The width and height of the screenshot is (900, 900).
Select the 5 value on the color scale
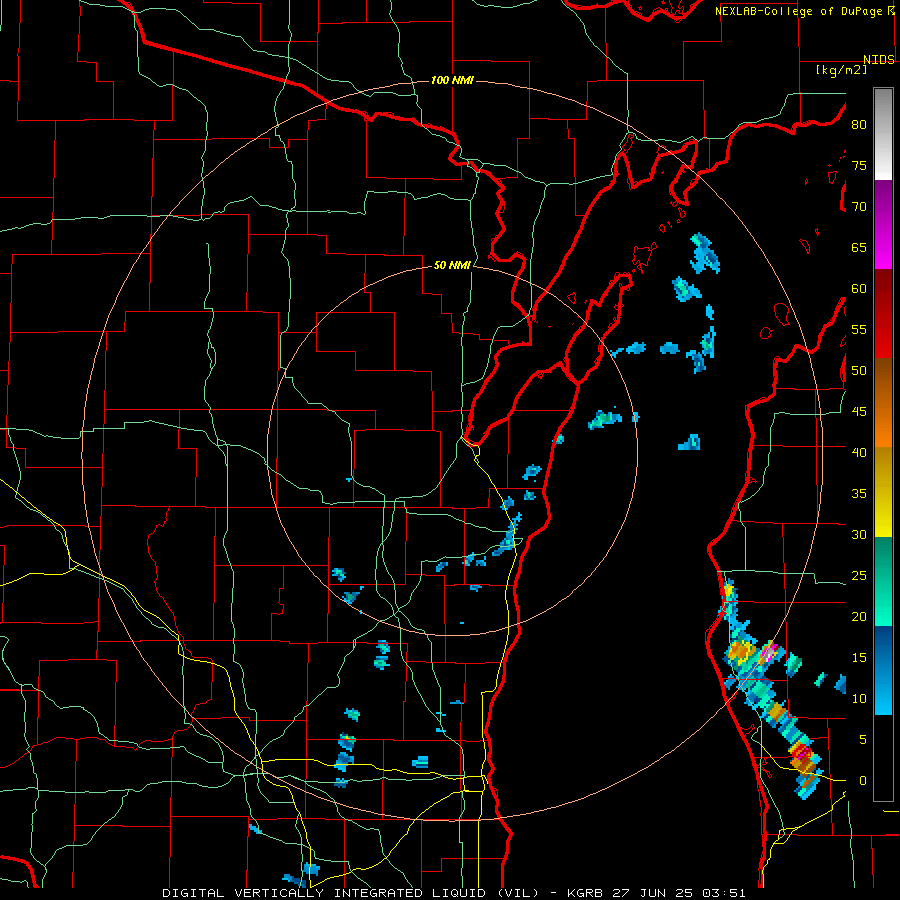coord(863,740)
